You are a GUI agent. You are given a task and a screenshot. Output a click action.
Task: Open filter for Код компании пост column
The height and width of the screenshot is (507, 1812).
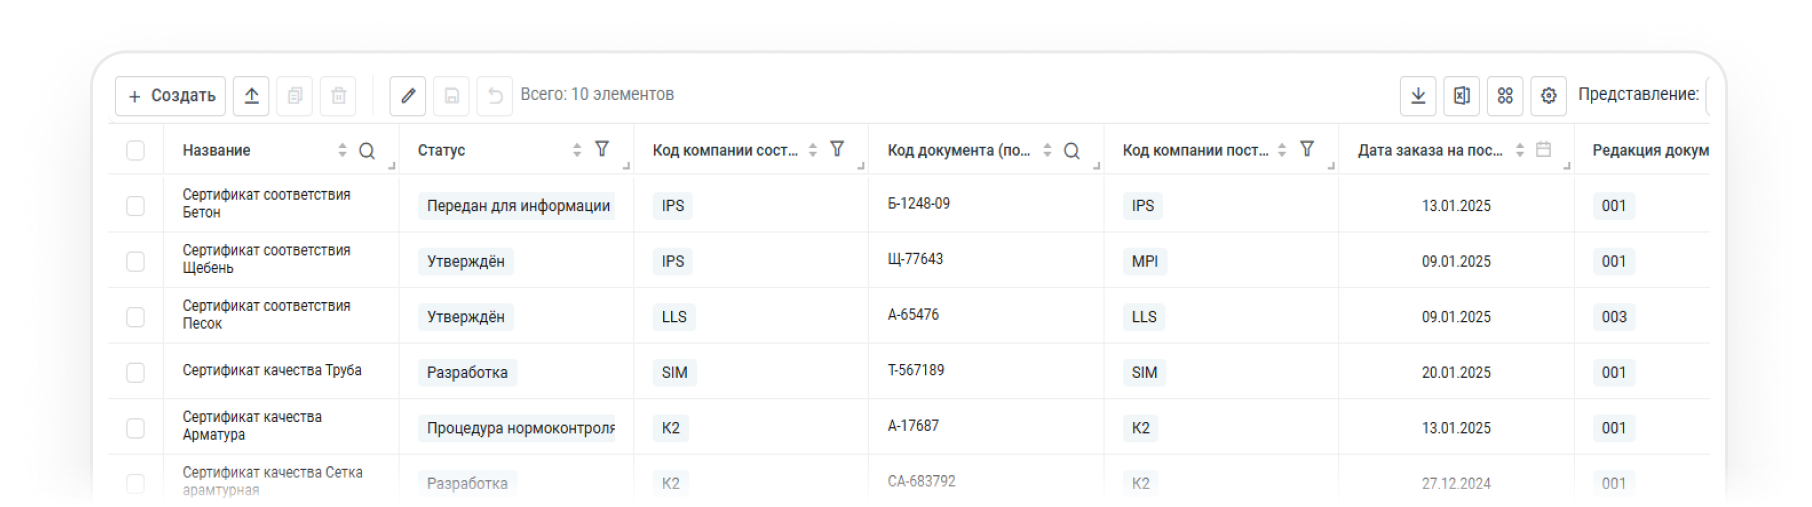[x=1306, y=149]
